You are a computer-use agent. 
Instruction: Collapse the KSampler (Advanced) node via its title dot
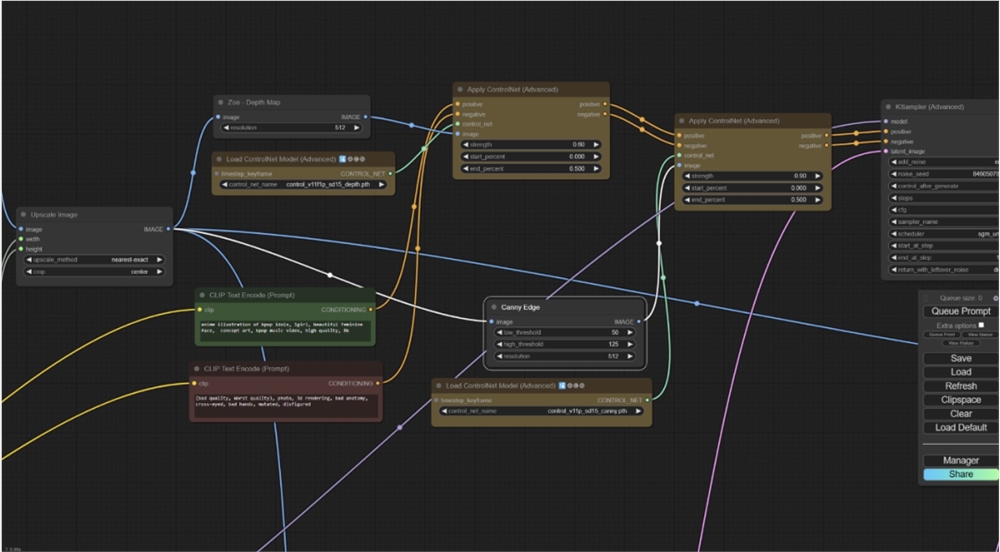pos(888,107)
